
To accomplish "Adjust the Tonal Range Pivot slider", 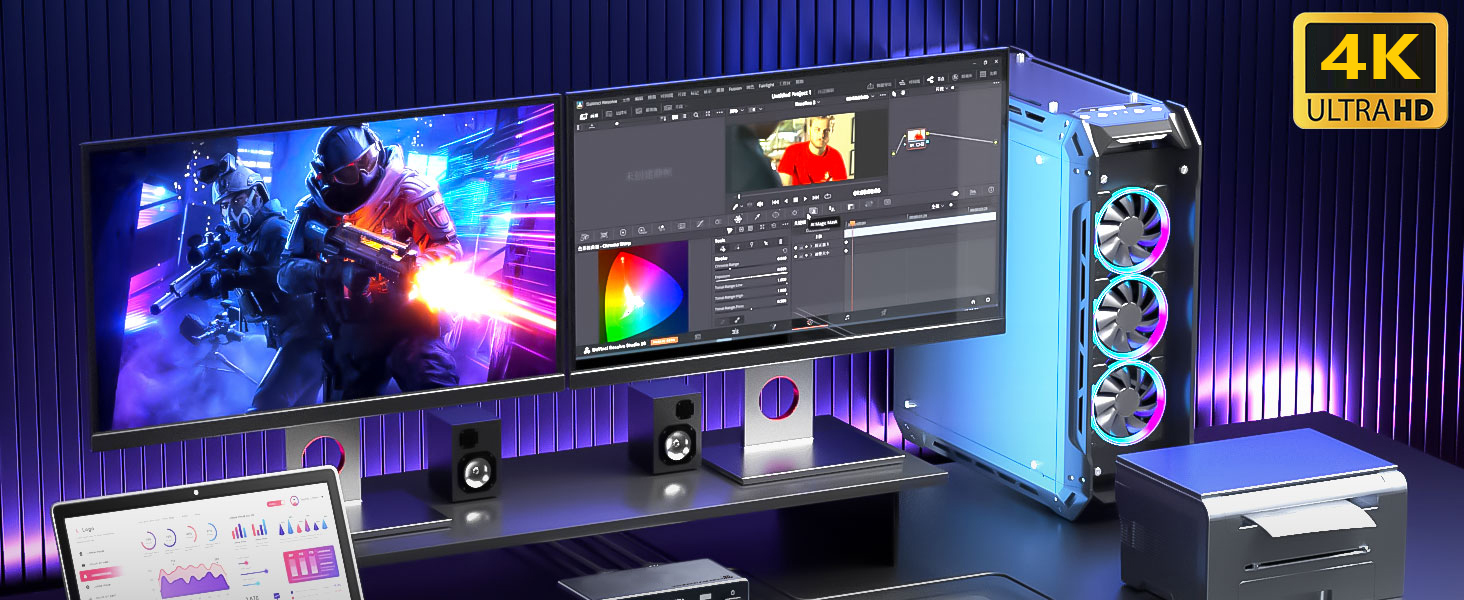I will 750,309.
